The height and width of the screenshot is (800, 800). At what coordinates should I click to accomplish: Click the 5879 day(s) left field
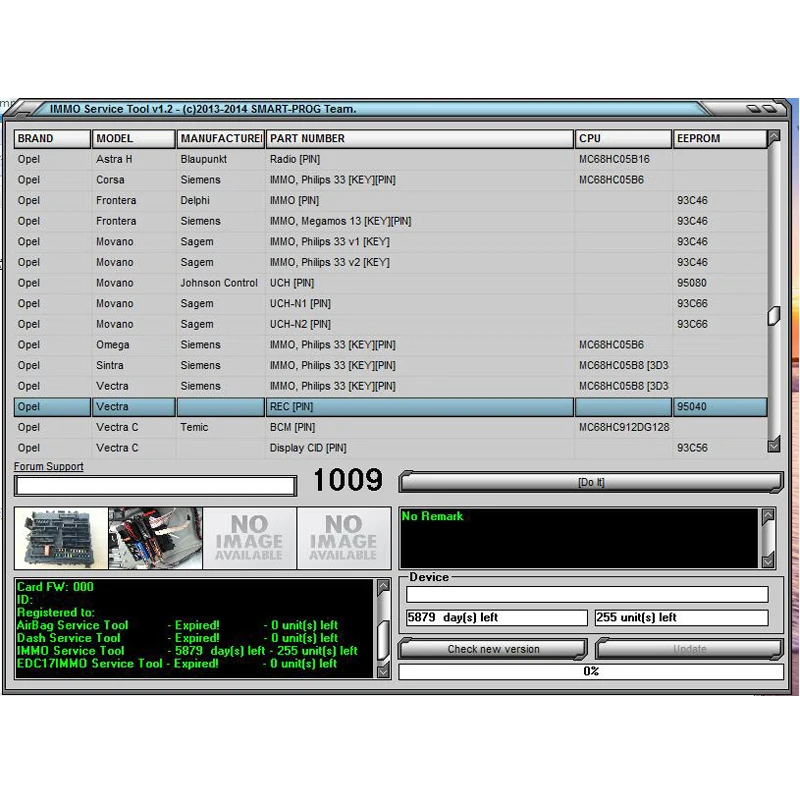(x=497, y=617)
